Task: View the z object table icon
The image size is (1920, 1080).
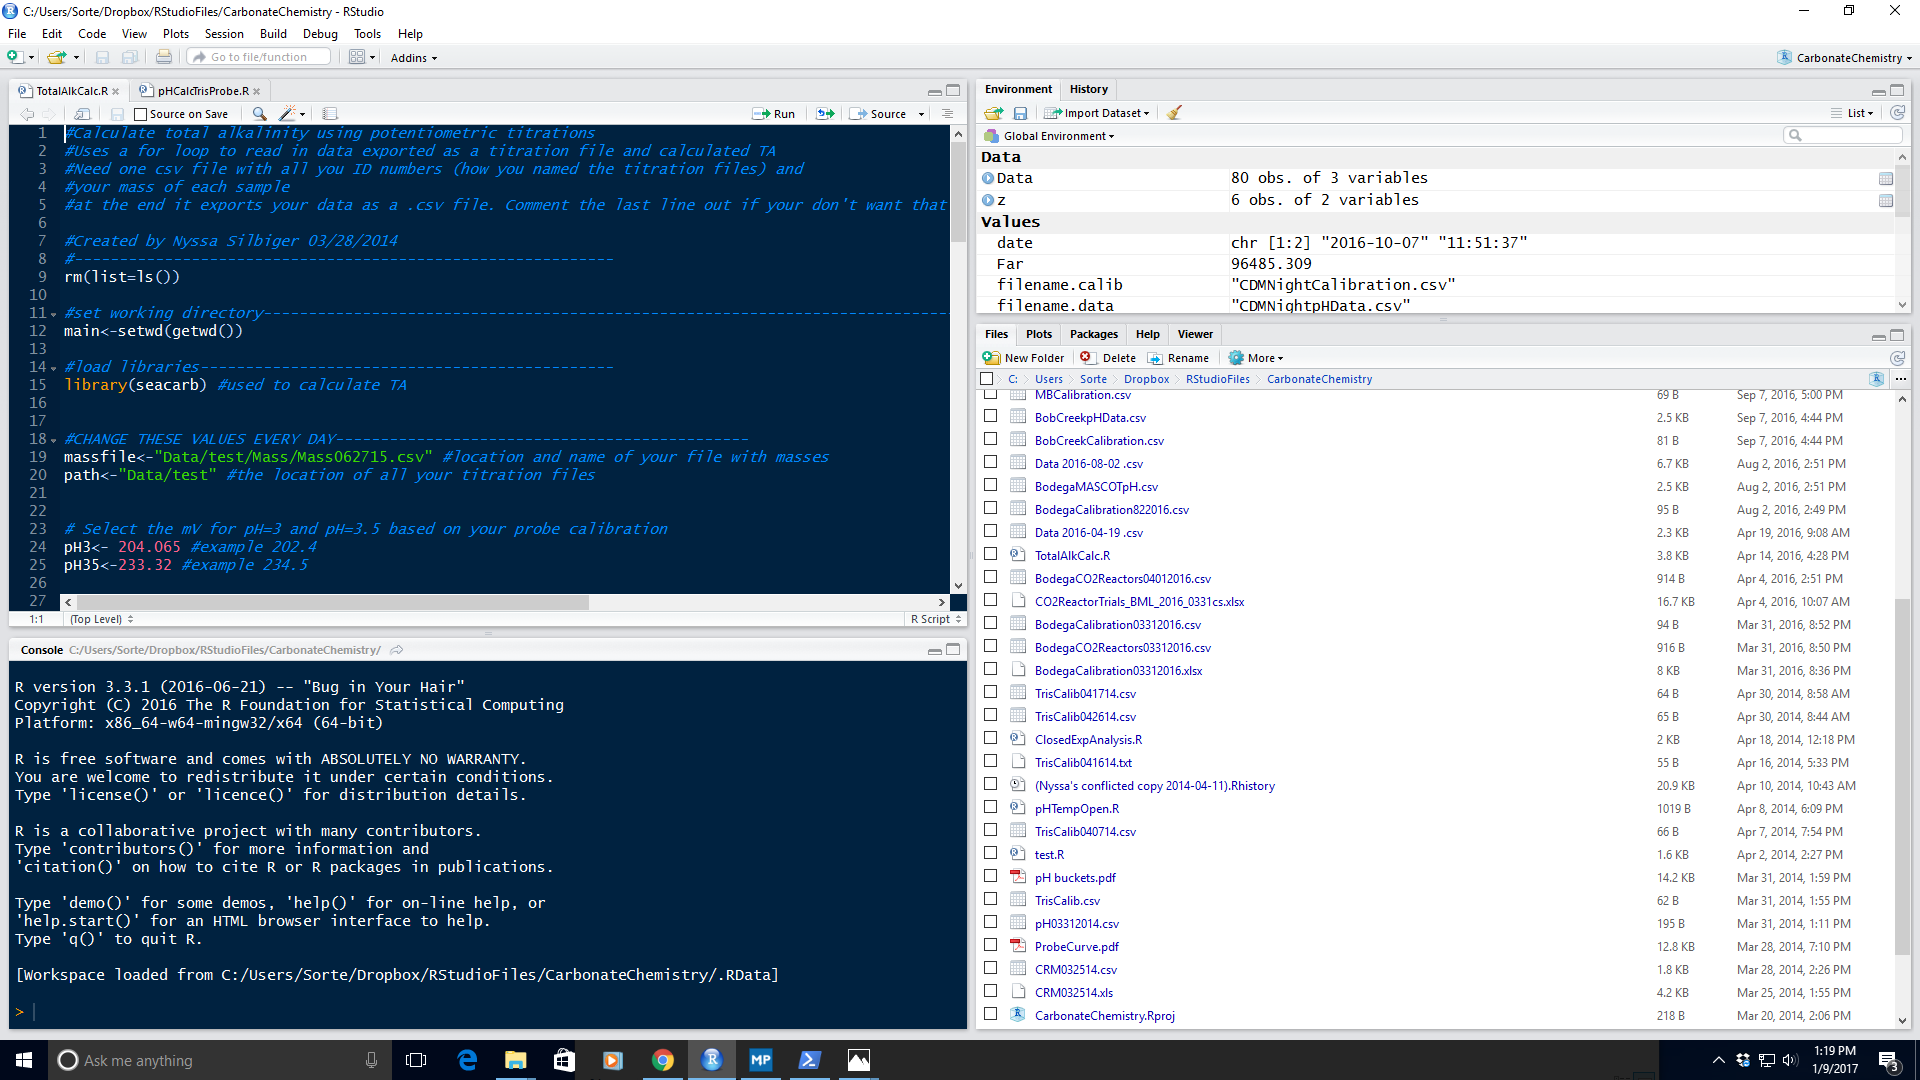Action: pos(1885,200)
